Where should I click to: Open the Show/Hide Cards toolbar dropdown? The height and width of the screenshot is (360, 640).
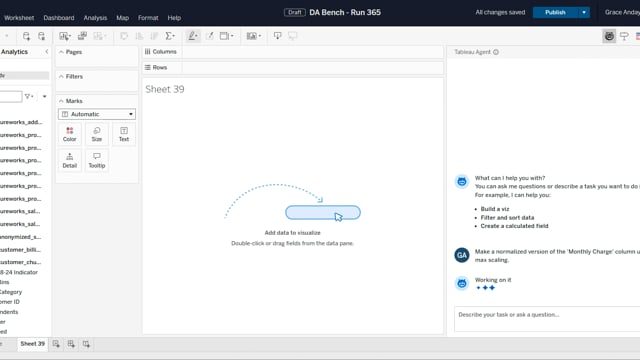253,36
